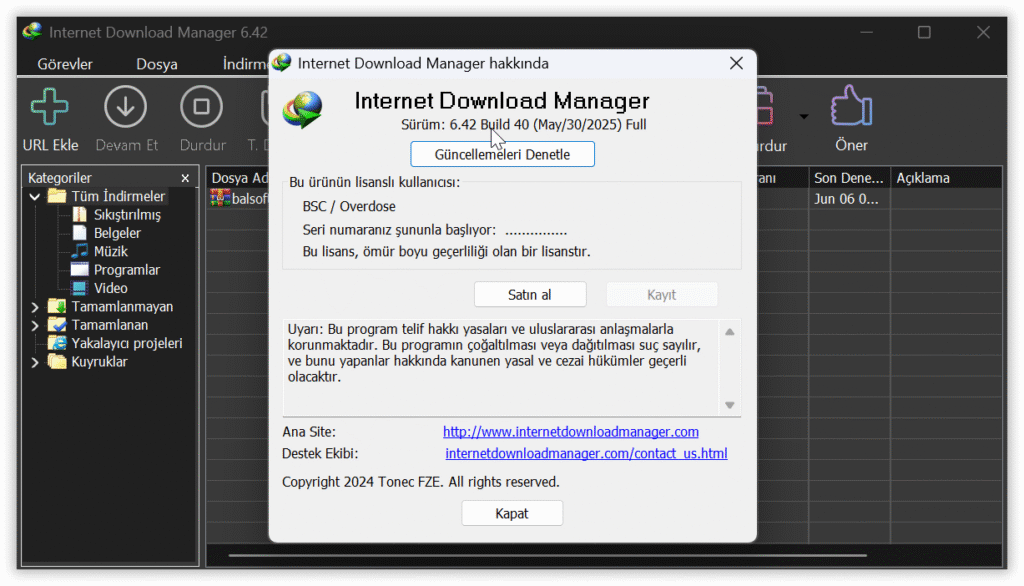The width and height of the screenshot is (1024, 586).
Task: Click the version text Sürüm 6.42 Build 40
Action: coord(524,124)
